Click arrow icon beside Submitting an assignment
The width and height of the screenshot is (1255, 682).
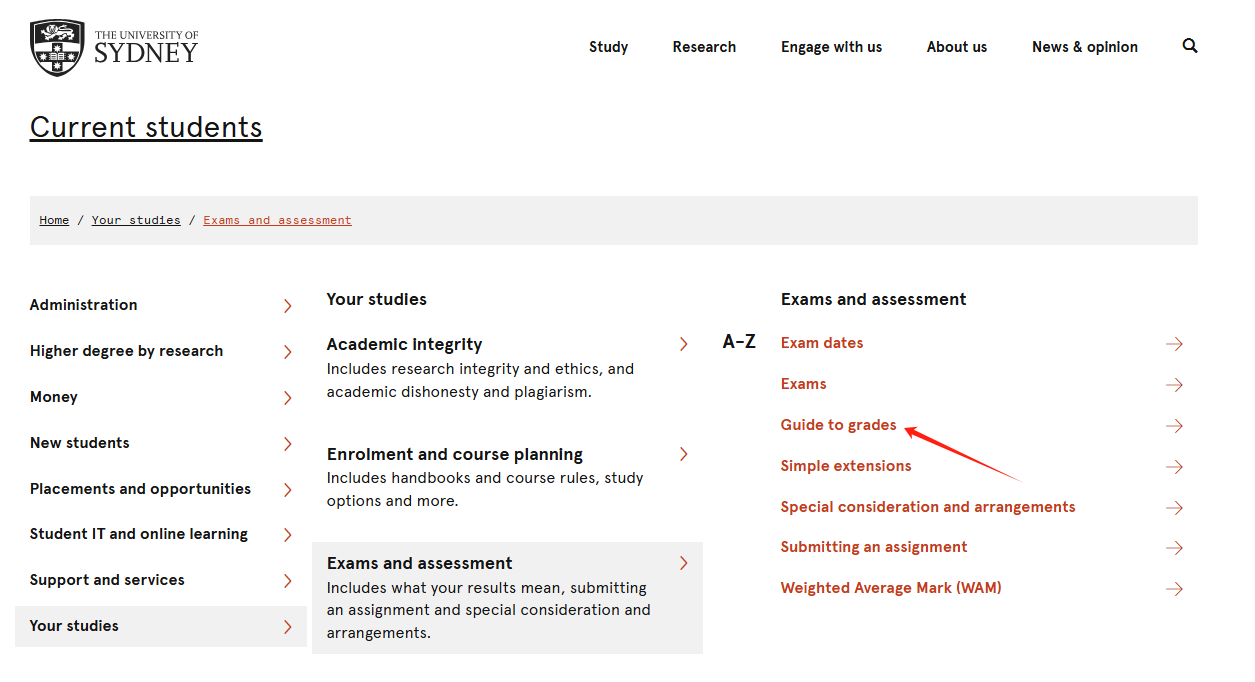1174,548
